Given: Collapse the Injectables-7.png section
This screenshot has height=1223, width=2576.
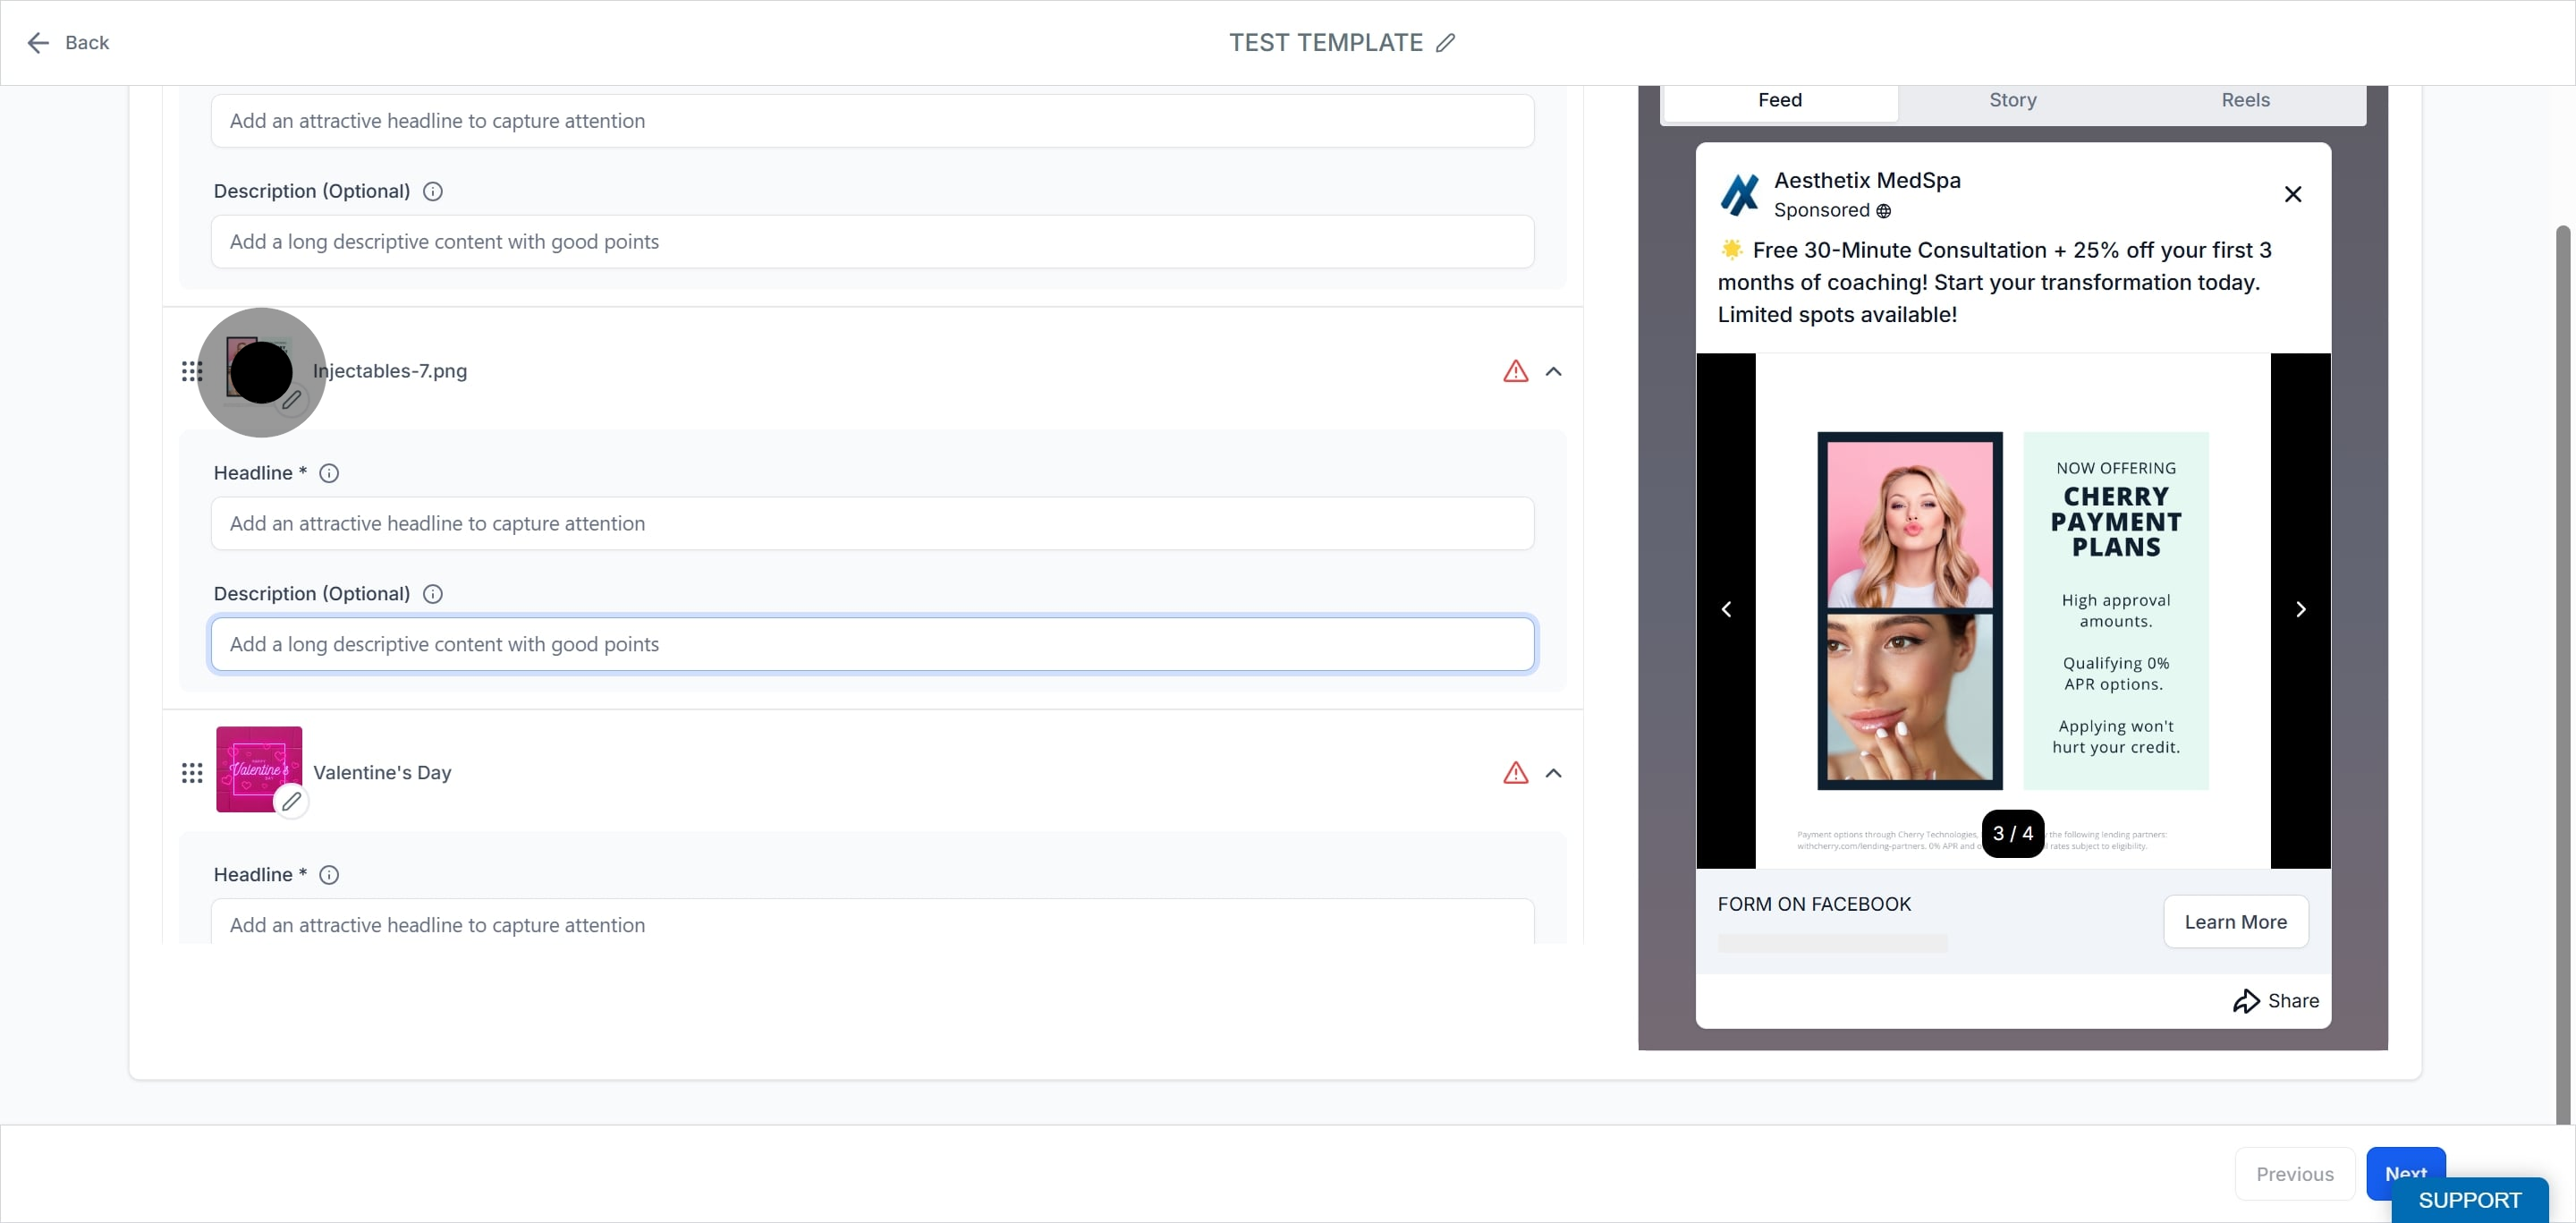Looking at the screenshot, I should point(1553,372).
